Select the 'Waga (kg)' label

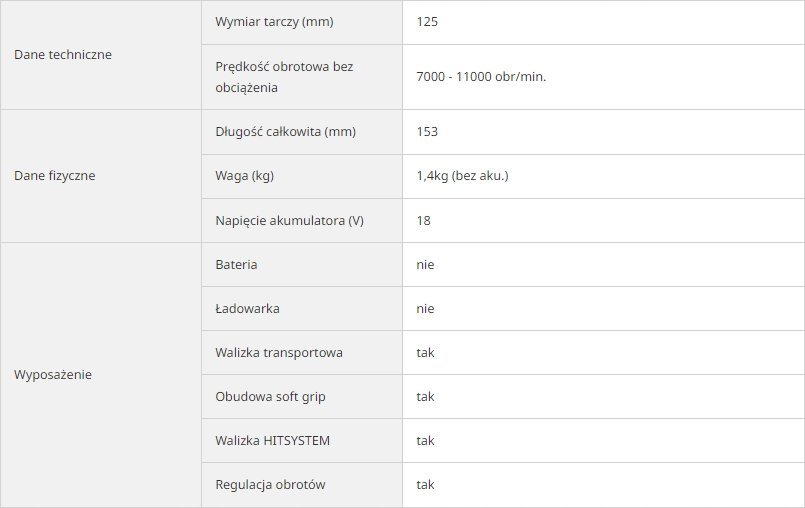point(244,176)
